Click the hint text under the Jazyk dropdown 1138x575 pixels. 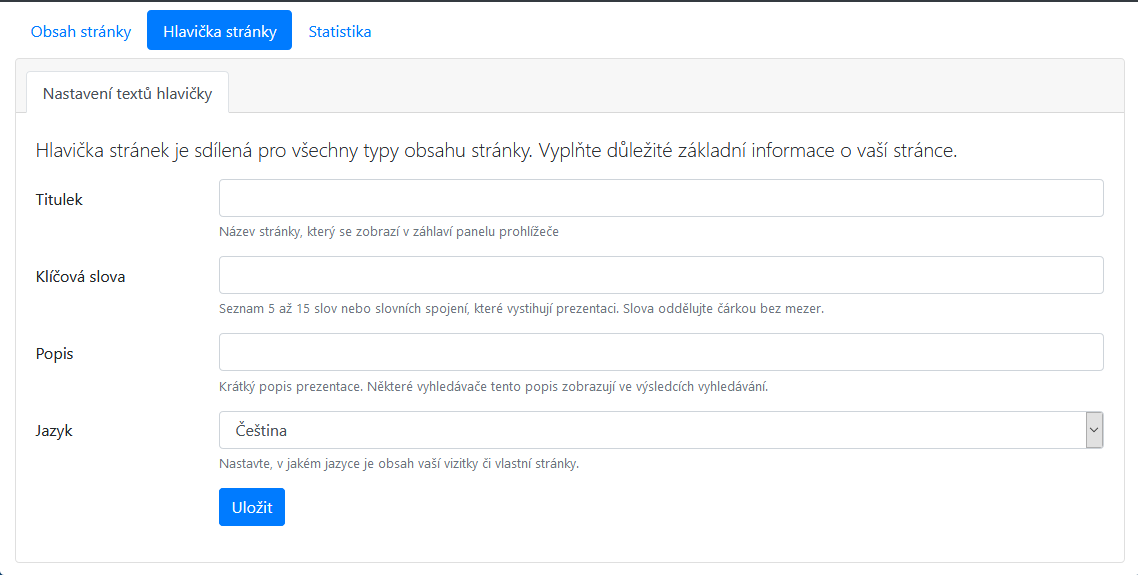click(x=399, y=463)
